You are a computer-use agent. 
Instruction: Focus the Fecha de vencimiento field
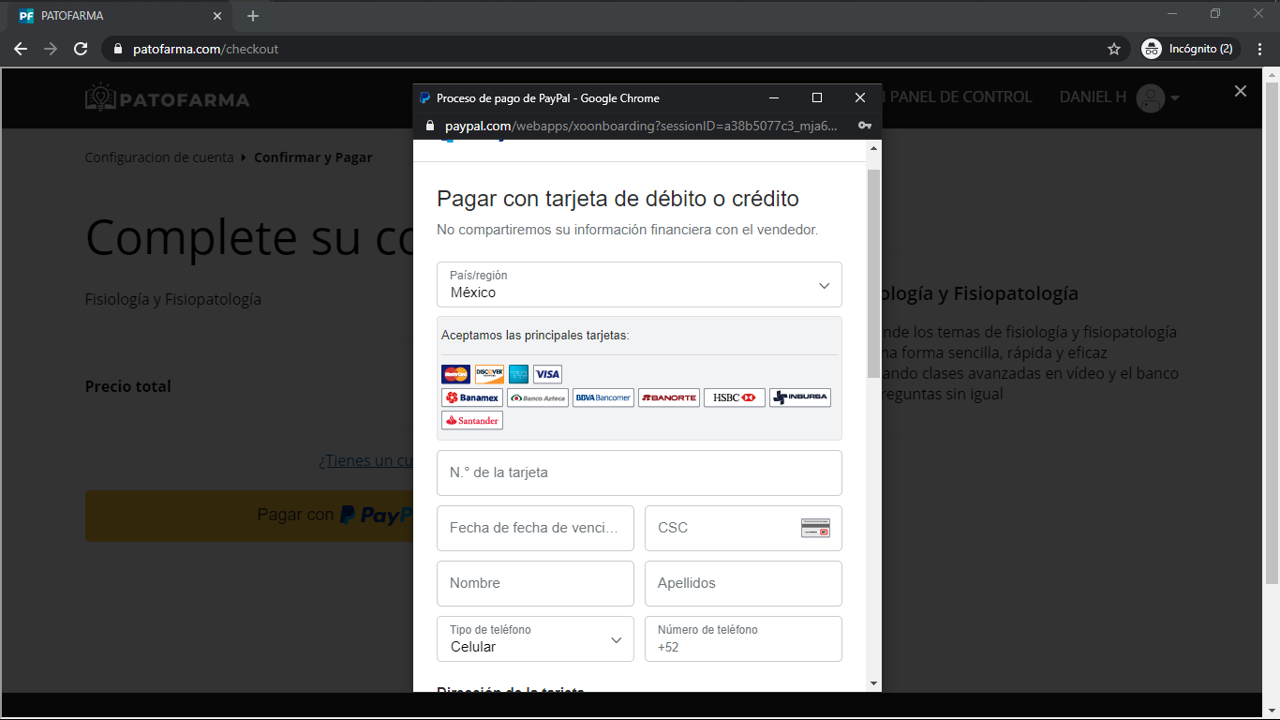[535, 528]
